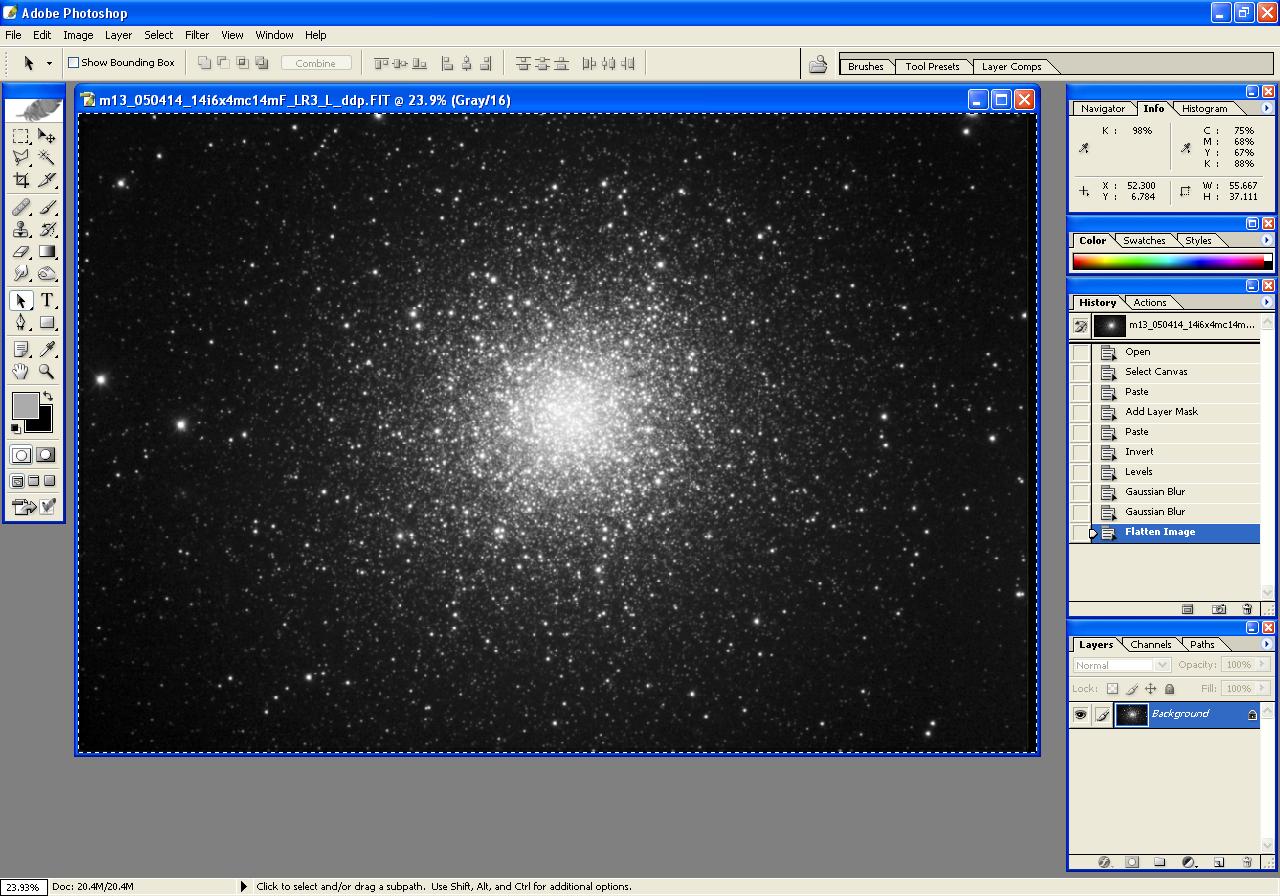The image size is (1280, 896).
Task: Activate the Zoom magnifier tool
Action: (x=47, y=372)
